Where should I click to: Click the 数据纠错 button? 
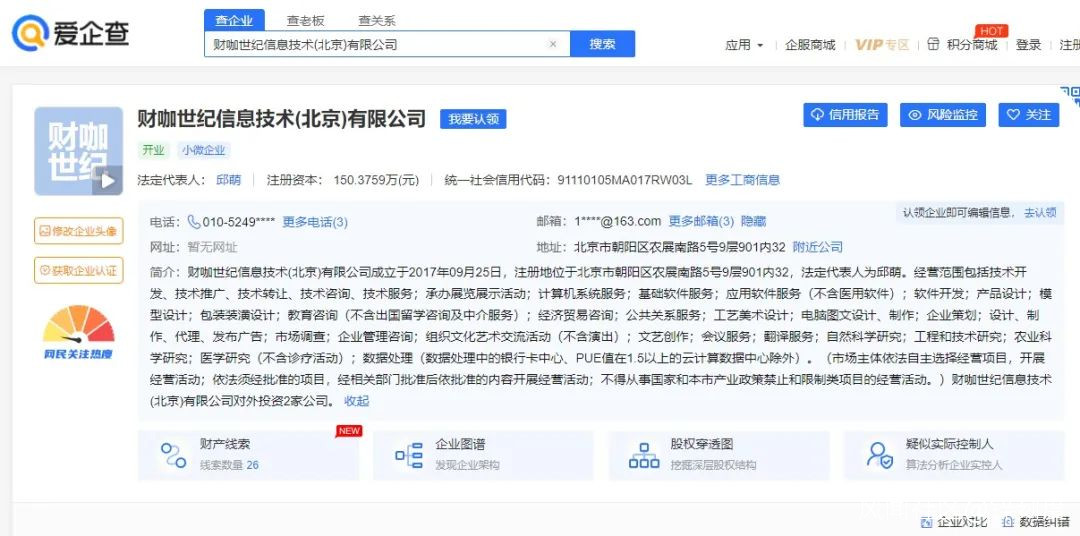1036,522
